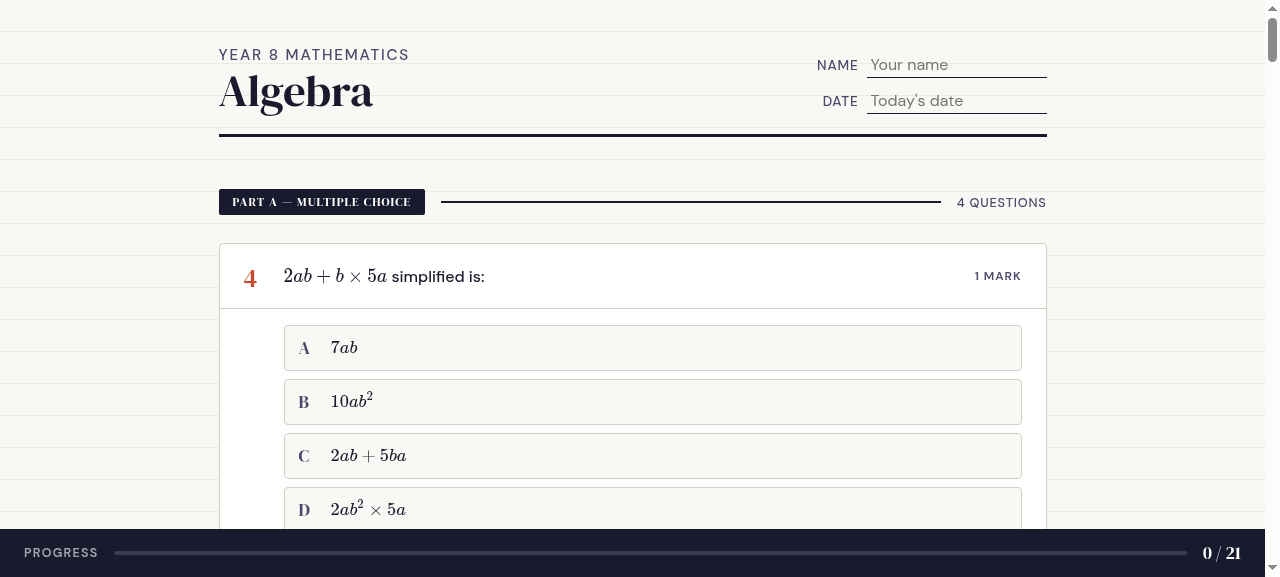The height and width of the screenshot is (577, 1280).
Task: Click the progress bar track
Action: (x=650, y=553)
